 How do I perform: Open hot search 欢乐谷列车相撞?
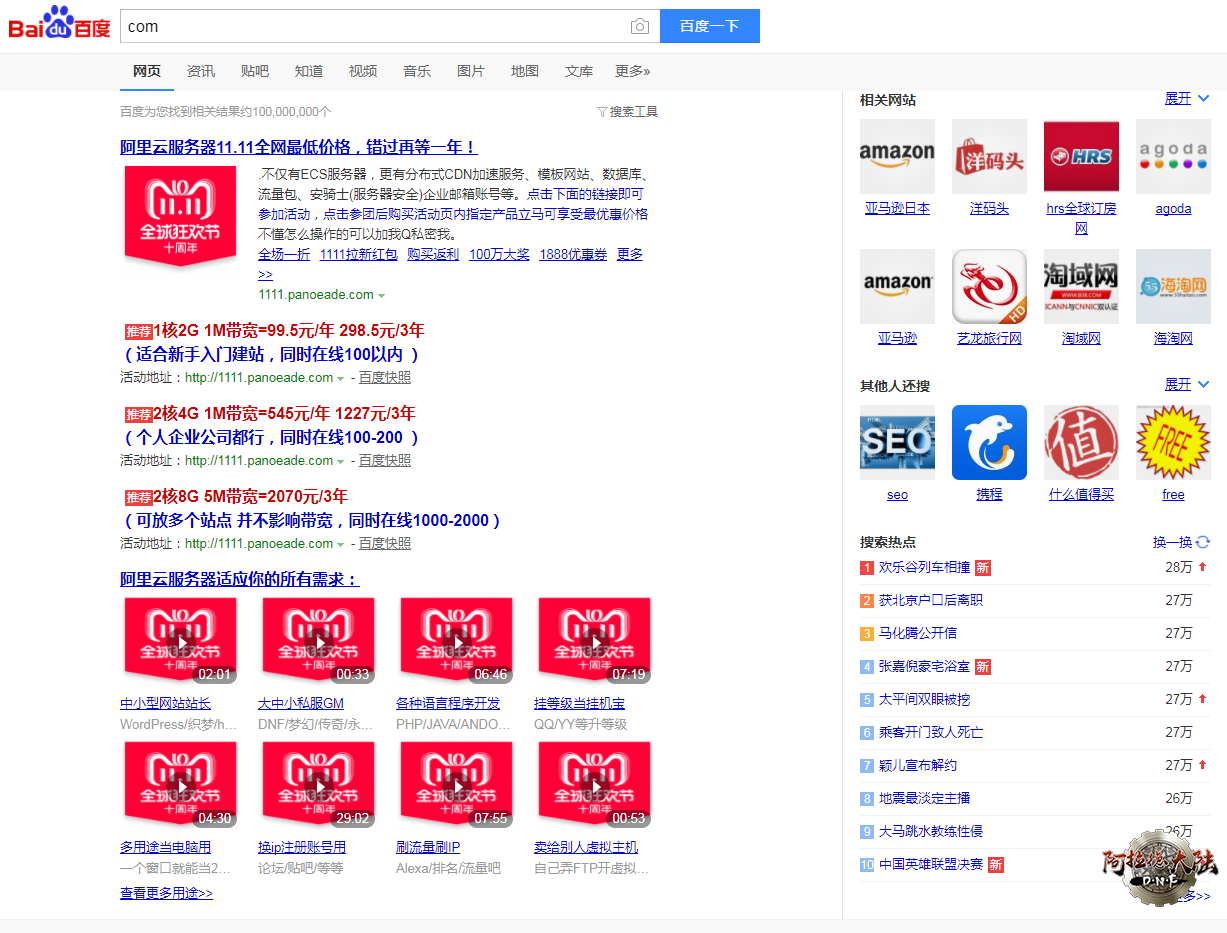click(925, 567)
